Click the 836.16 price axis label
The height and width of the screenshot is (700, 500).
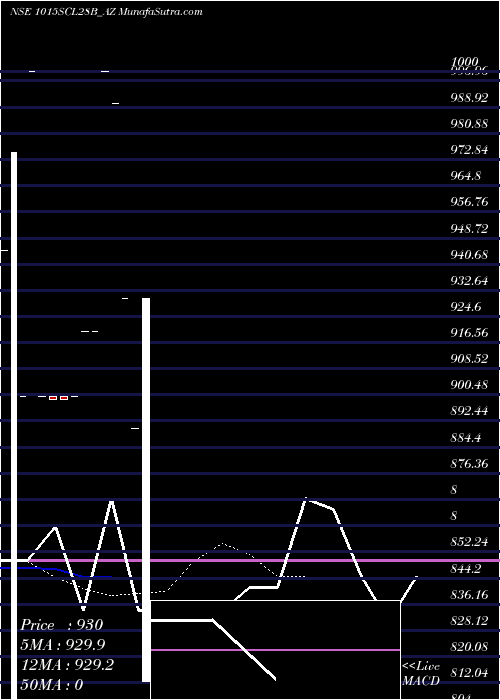[x=469, y=595]
